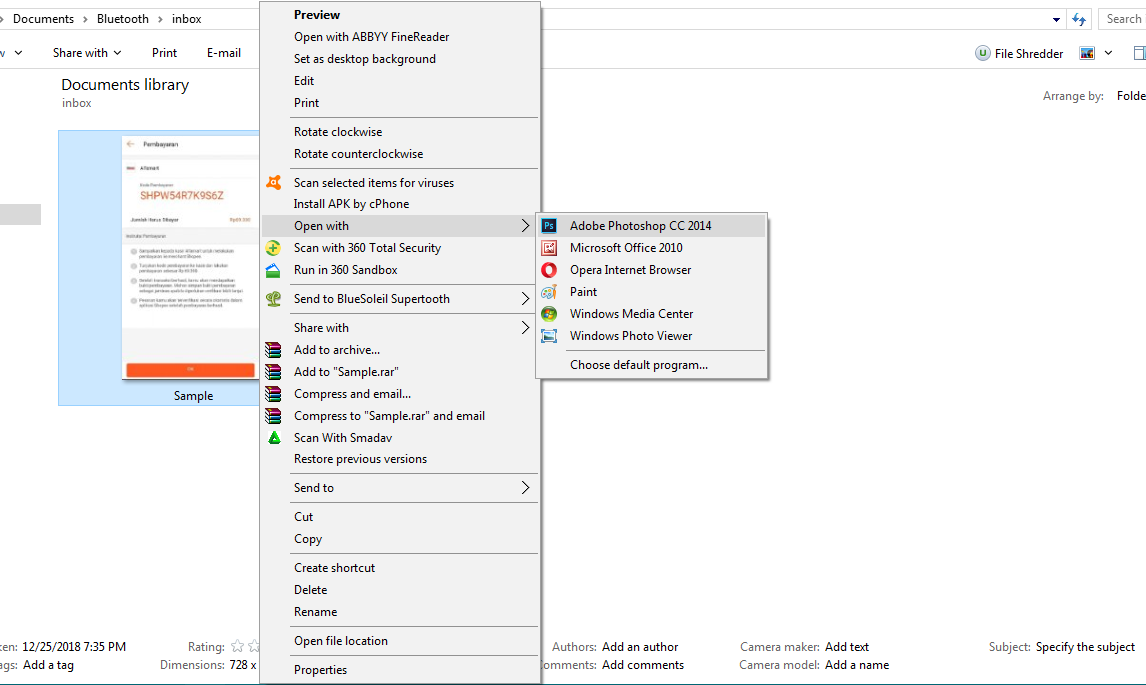Open the toolbar Share with dropdown

87,53
